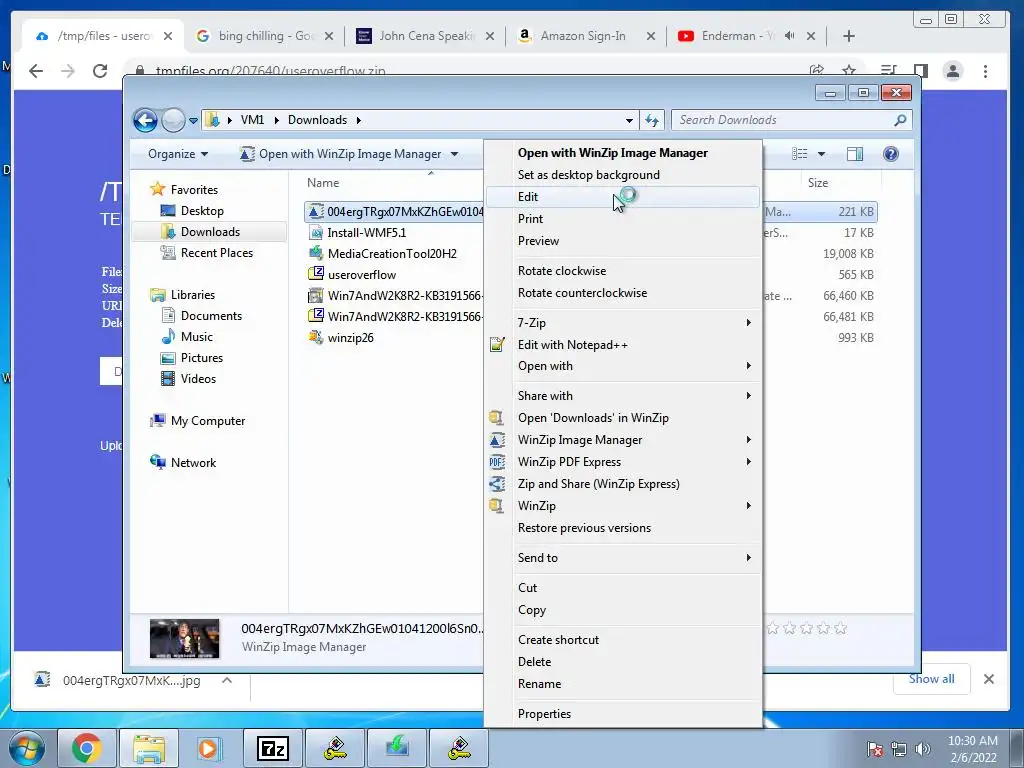Expand the Share with submenu
This screenshot has width=1024, height=768.
(622, 396)
